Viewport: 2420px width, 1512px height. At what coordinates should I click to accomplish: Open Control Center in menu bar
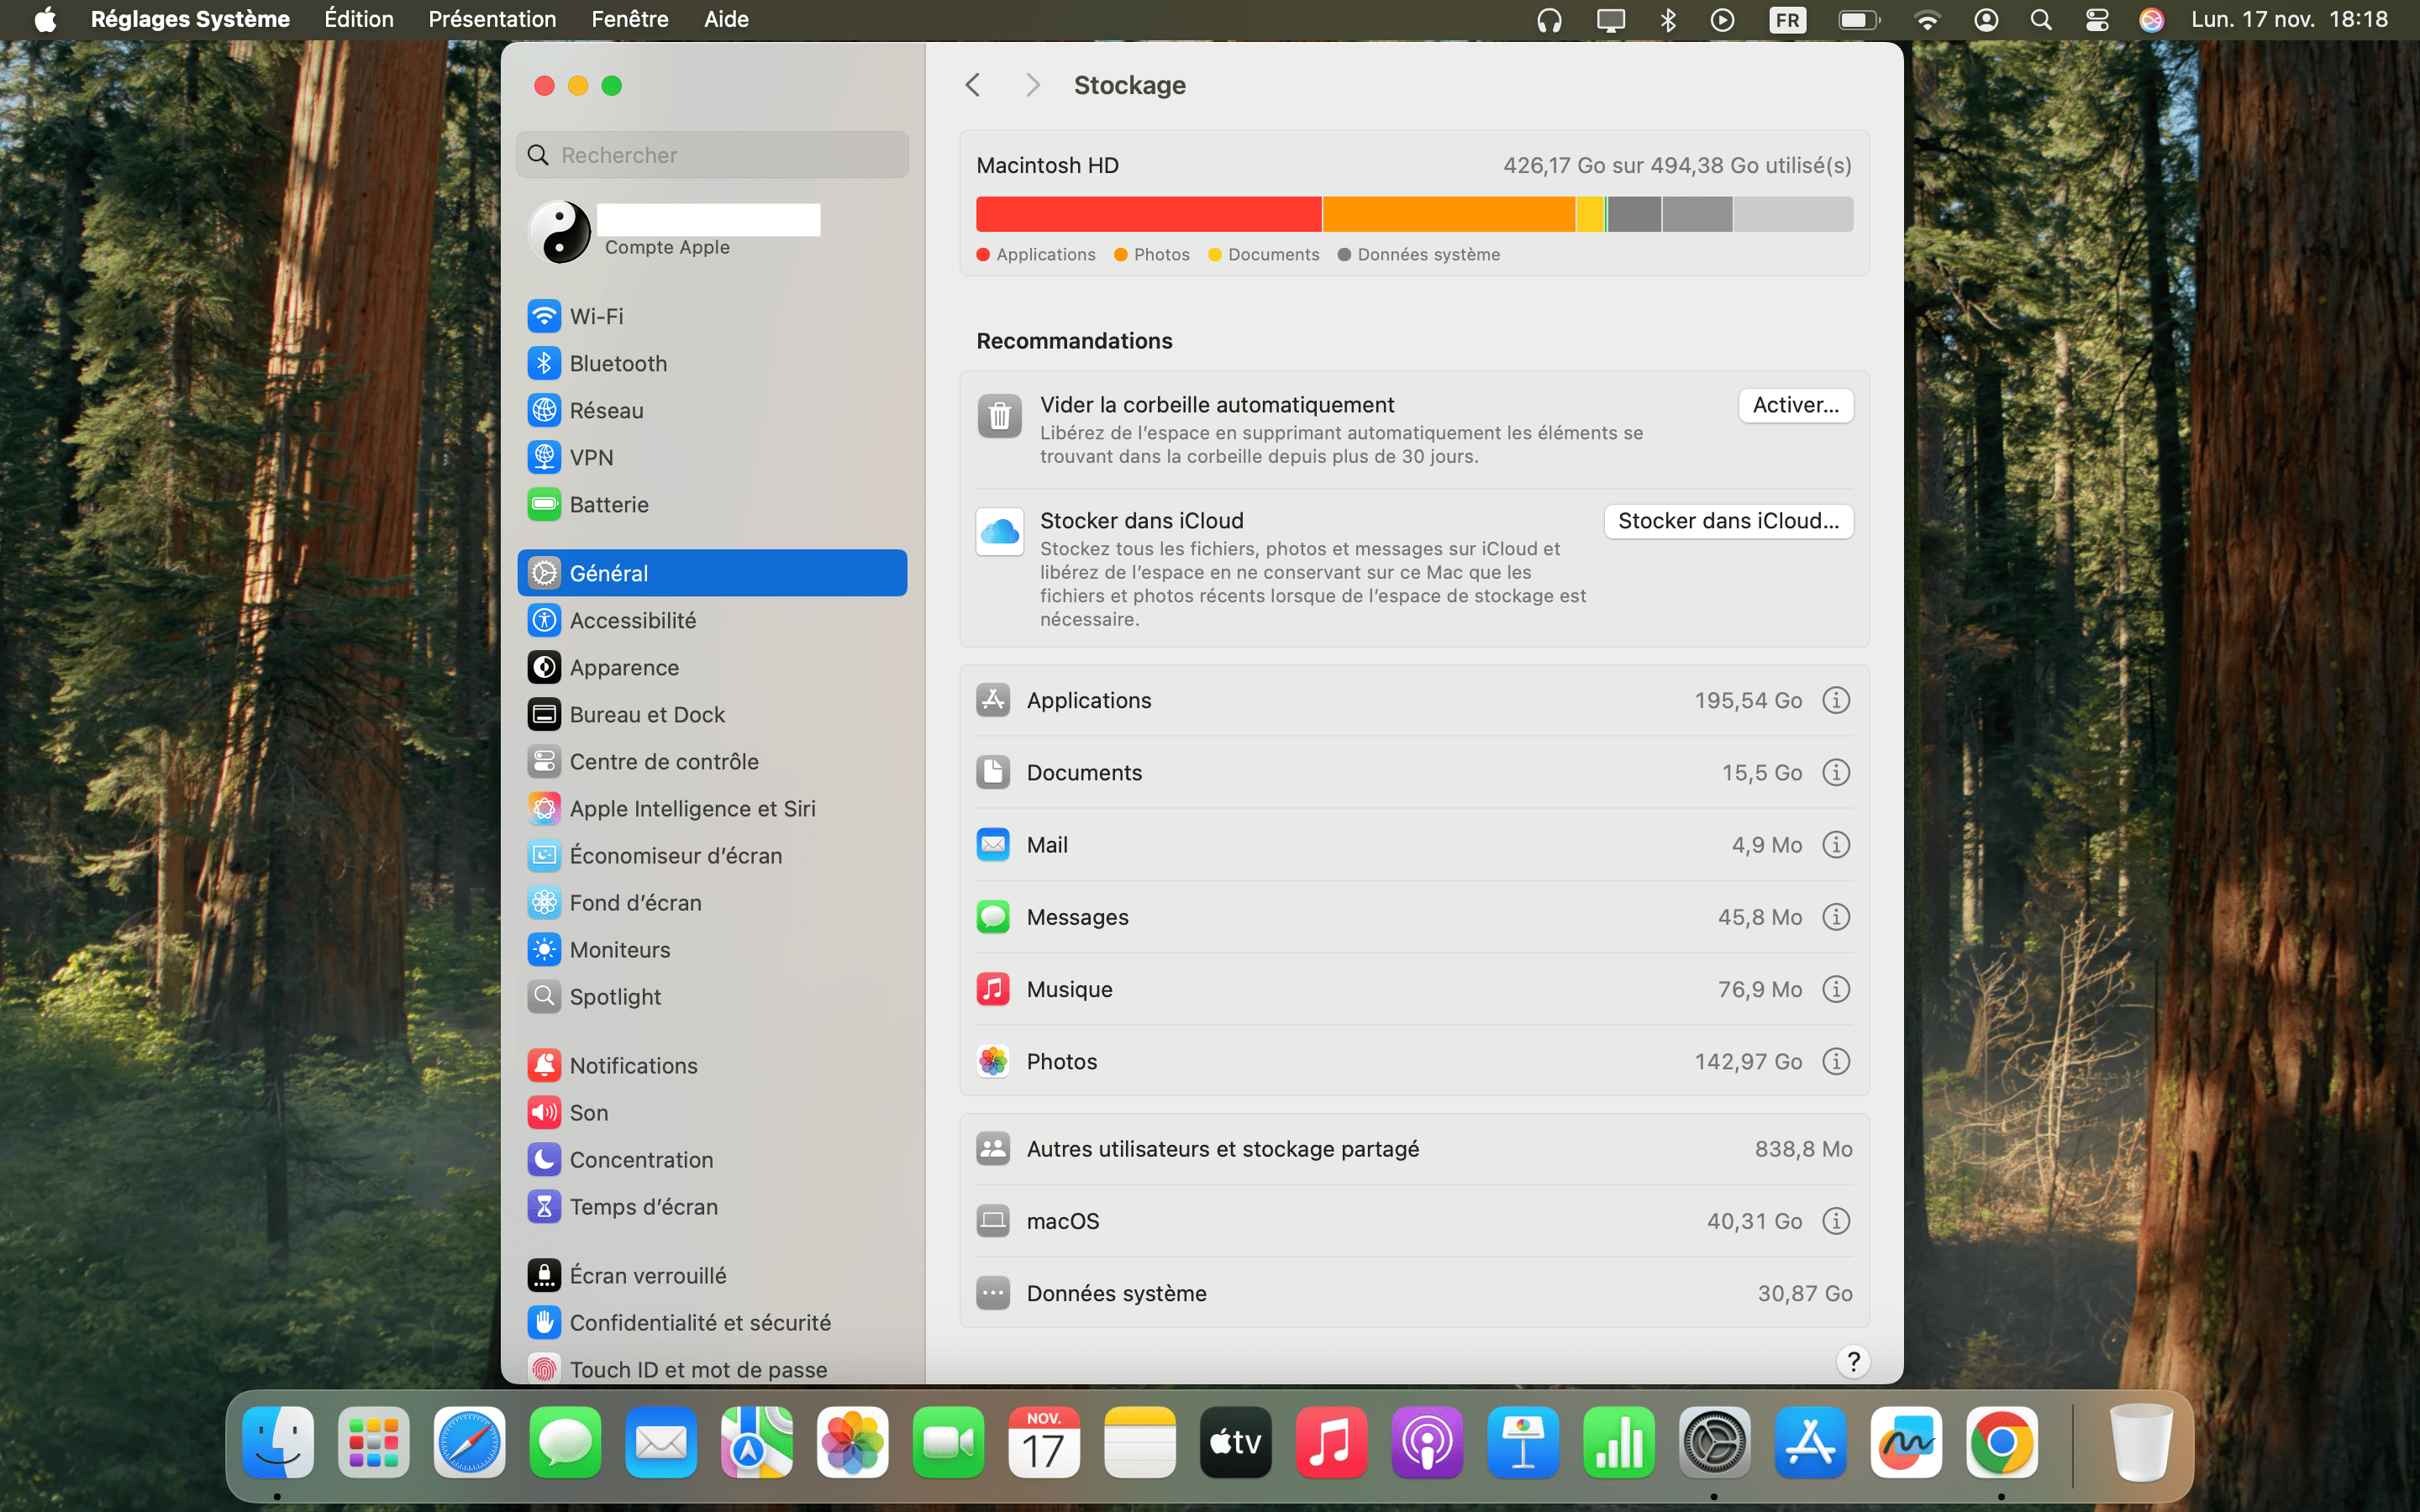pos(2097,20)
